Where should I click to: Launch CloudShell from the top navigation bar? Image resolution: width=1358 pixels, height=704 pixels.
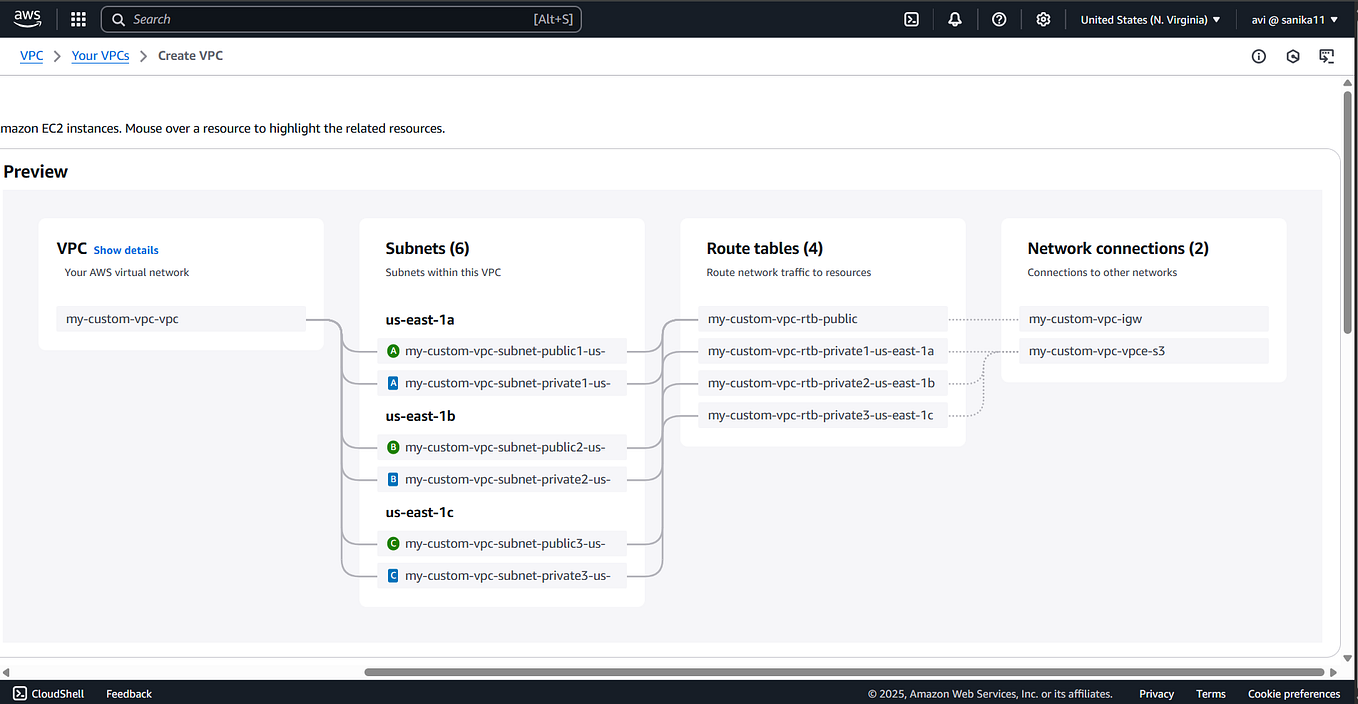(x=911, y=18)
